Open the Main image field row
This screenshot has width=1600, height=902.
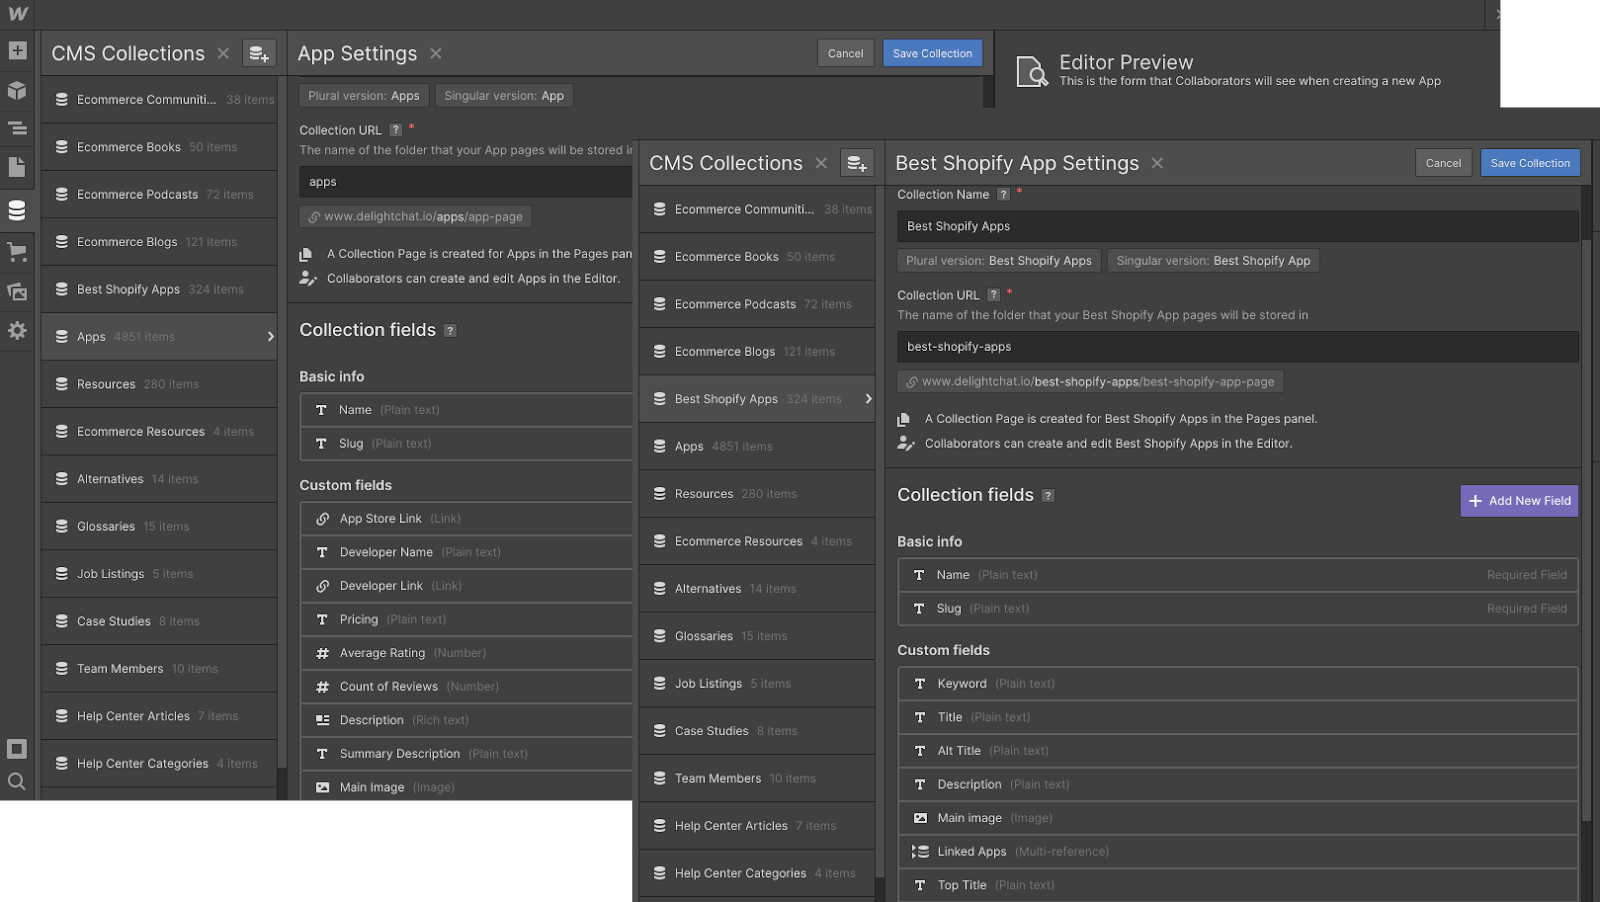click(x=1238, y=818)
